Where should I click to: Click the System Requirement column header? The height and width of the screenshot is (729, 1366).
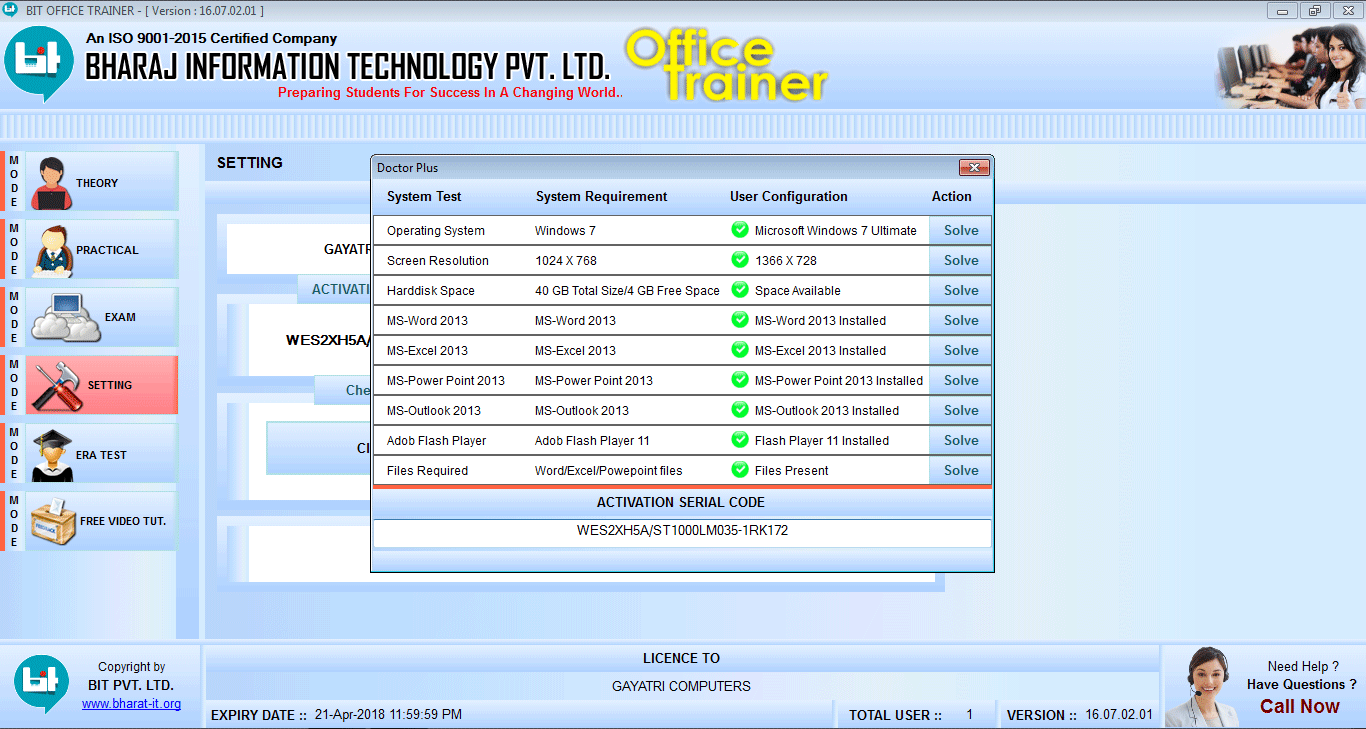(x=601, y=196)
